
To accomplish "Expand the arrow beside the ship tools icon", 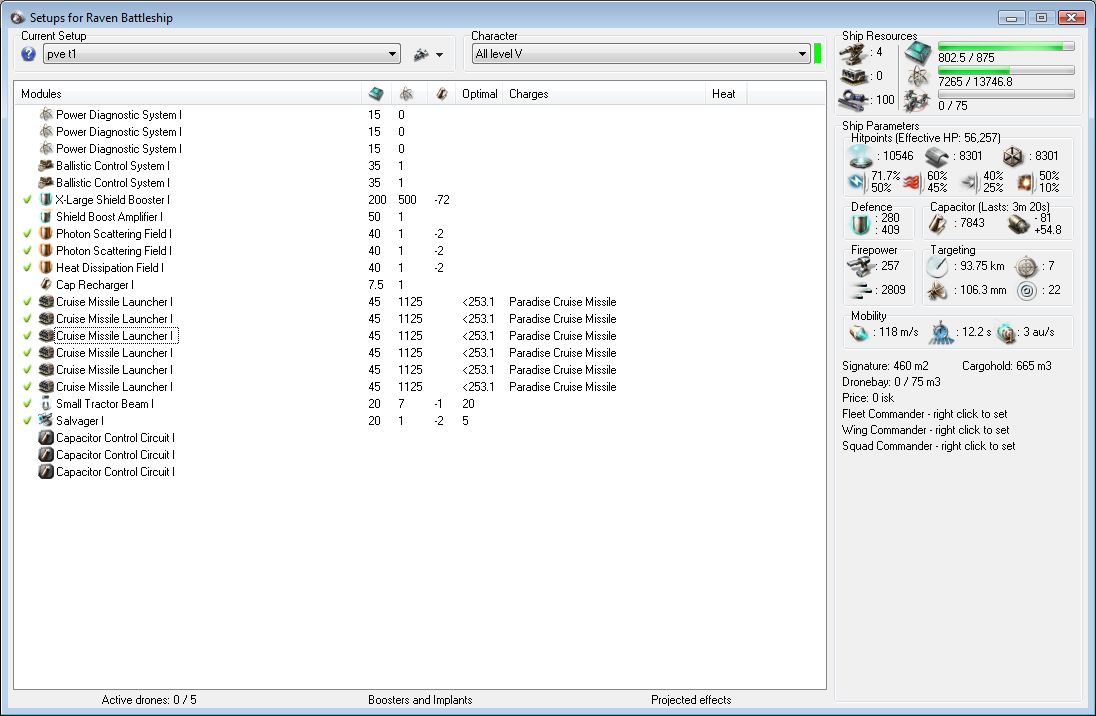I will [x=439, y=55].
